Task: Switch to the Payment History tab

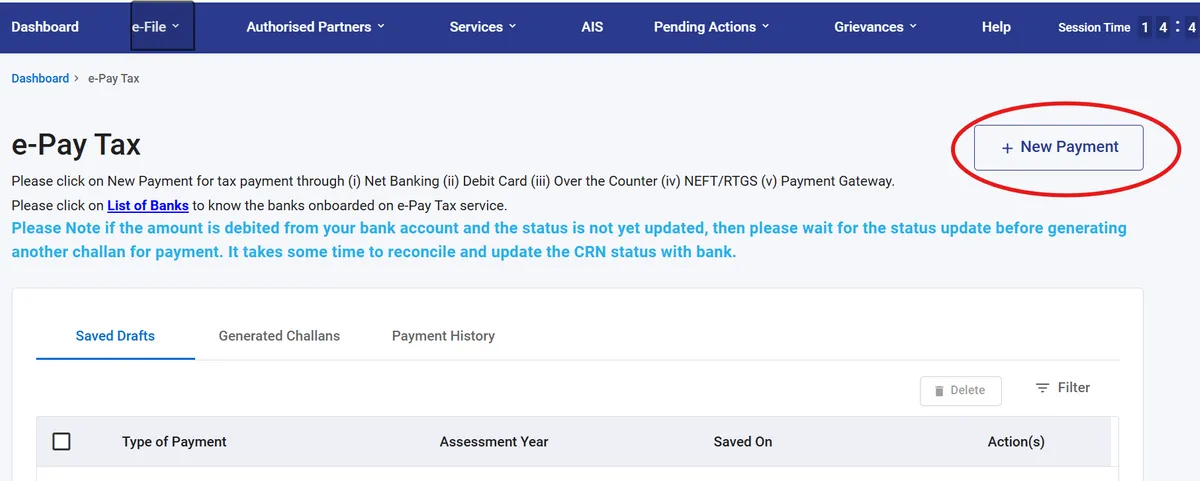Action: coord(443,336)
